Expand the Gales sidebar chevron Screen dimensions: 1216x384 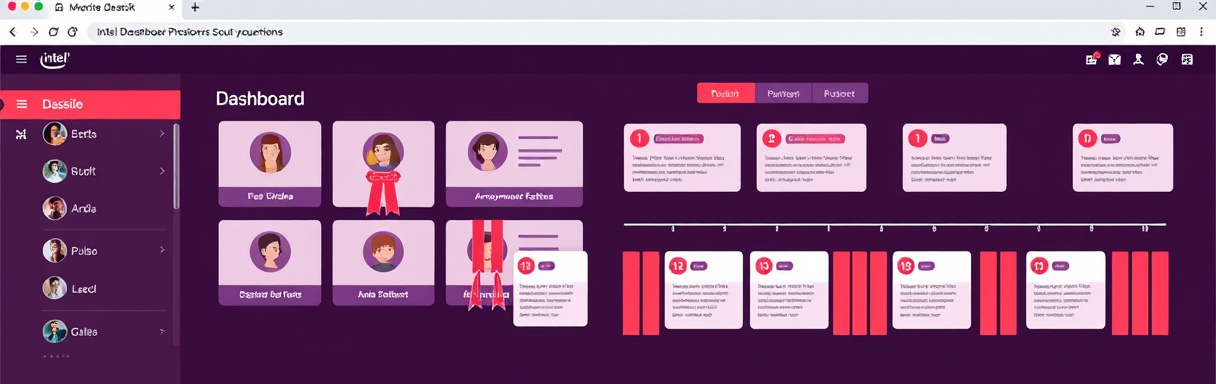click(x=162, y=330)
